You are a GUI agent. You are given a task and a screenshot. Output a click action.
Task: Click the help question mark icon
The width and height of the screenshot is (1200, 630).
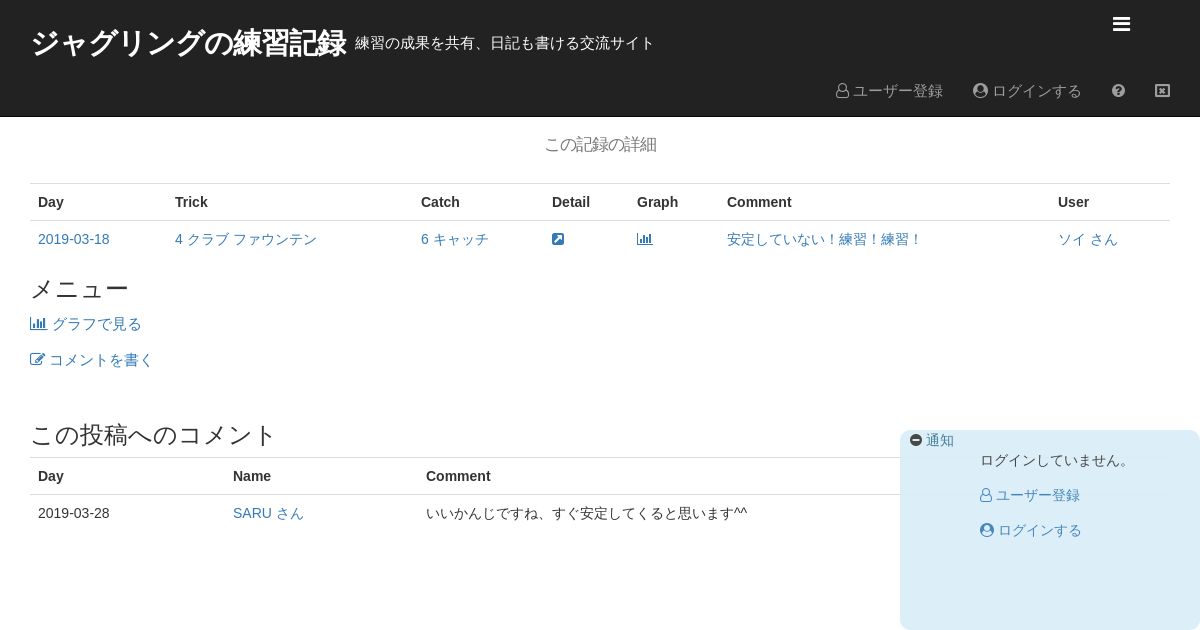tap(1118, 91)
